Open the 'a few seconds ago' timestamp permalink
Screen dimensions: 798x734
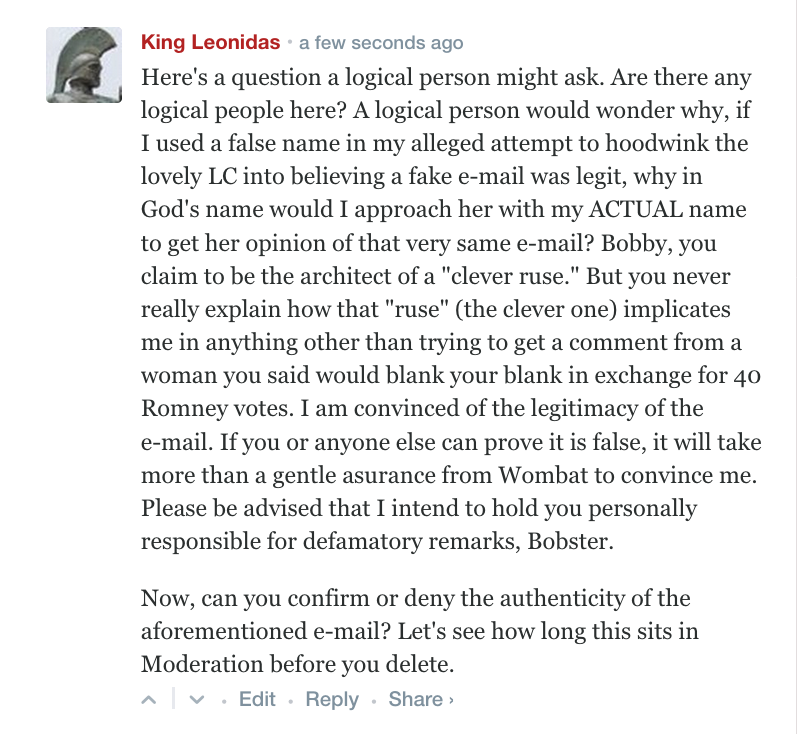click(x=381, y=43)
